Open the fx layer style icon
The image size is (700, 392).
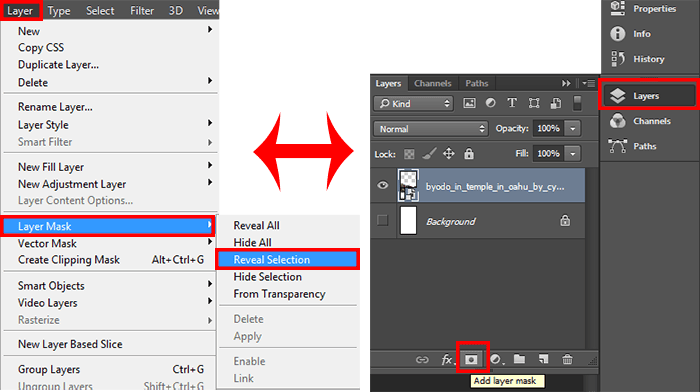coord(447,359)
